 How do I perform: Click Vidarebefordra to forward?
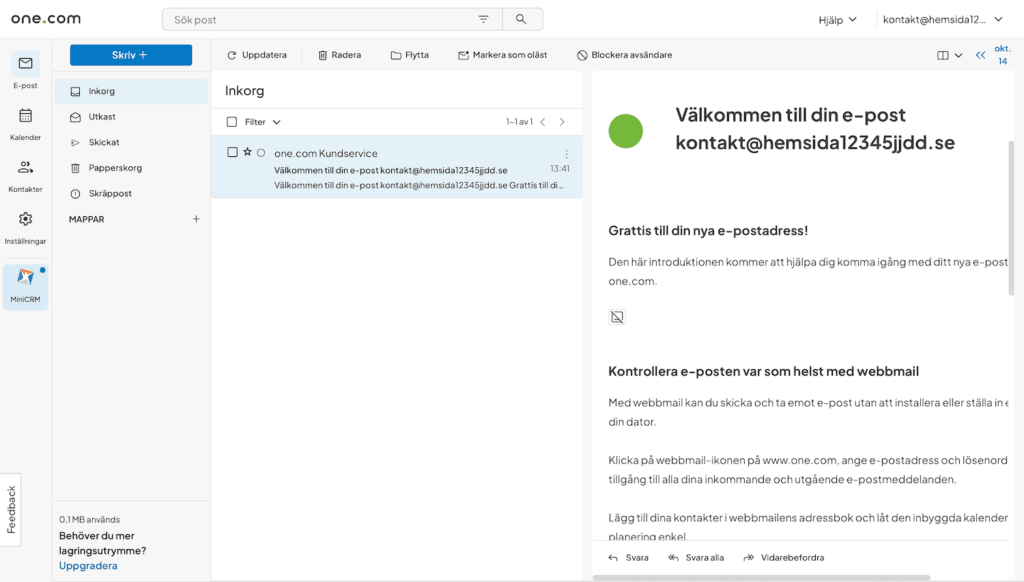click(x=784, y=558)
